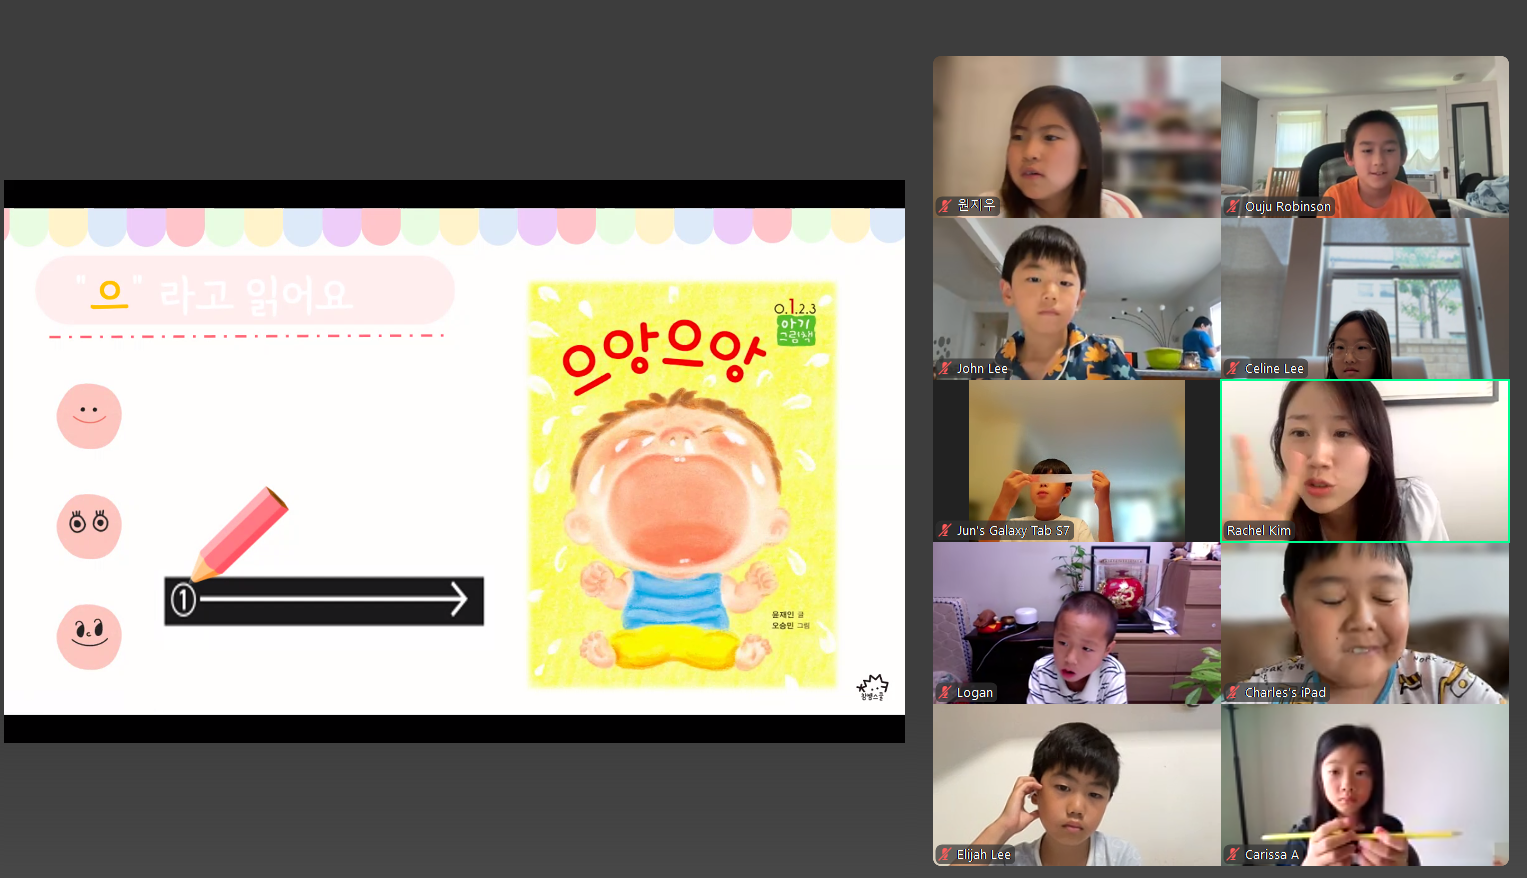Click the crying baby book cover image

point(682,486)
